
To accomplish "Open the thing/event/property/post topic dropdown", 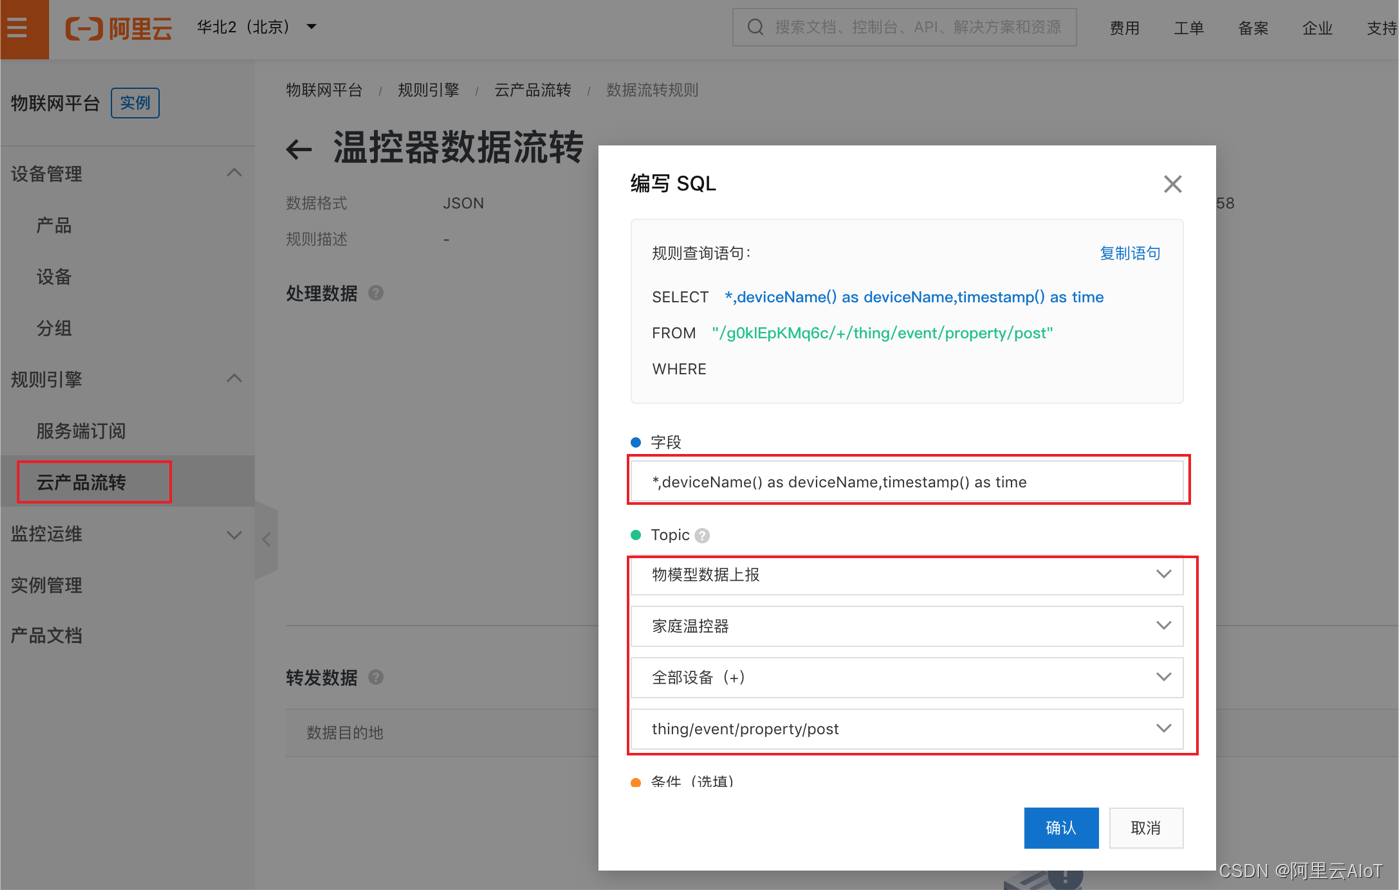I will [x=907, y=729].
